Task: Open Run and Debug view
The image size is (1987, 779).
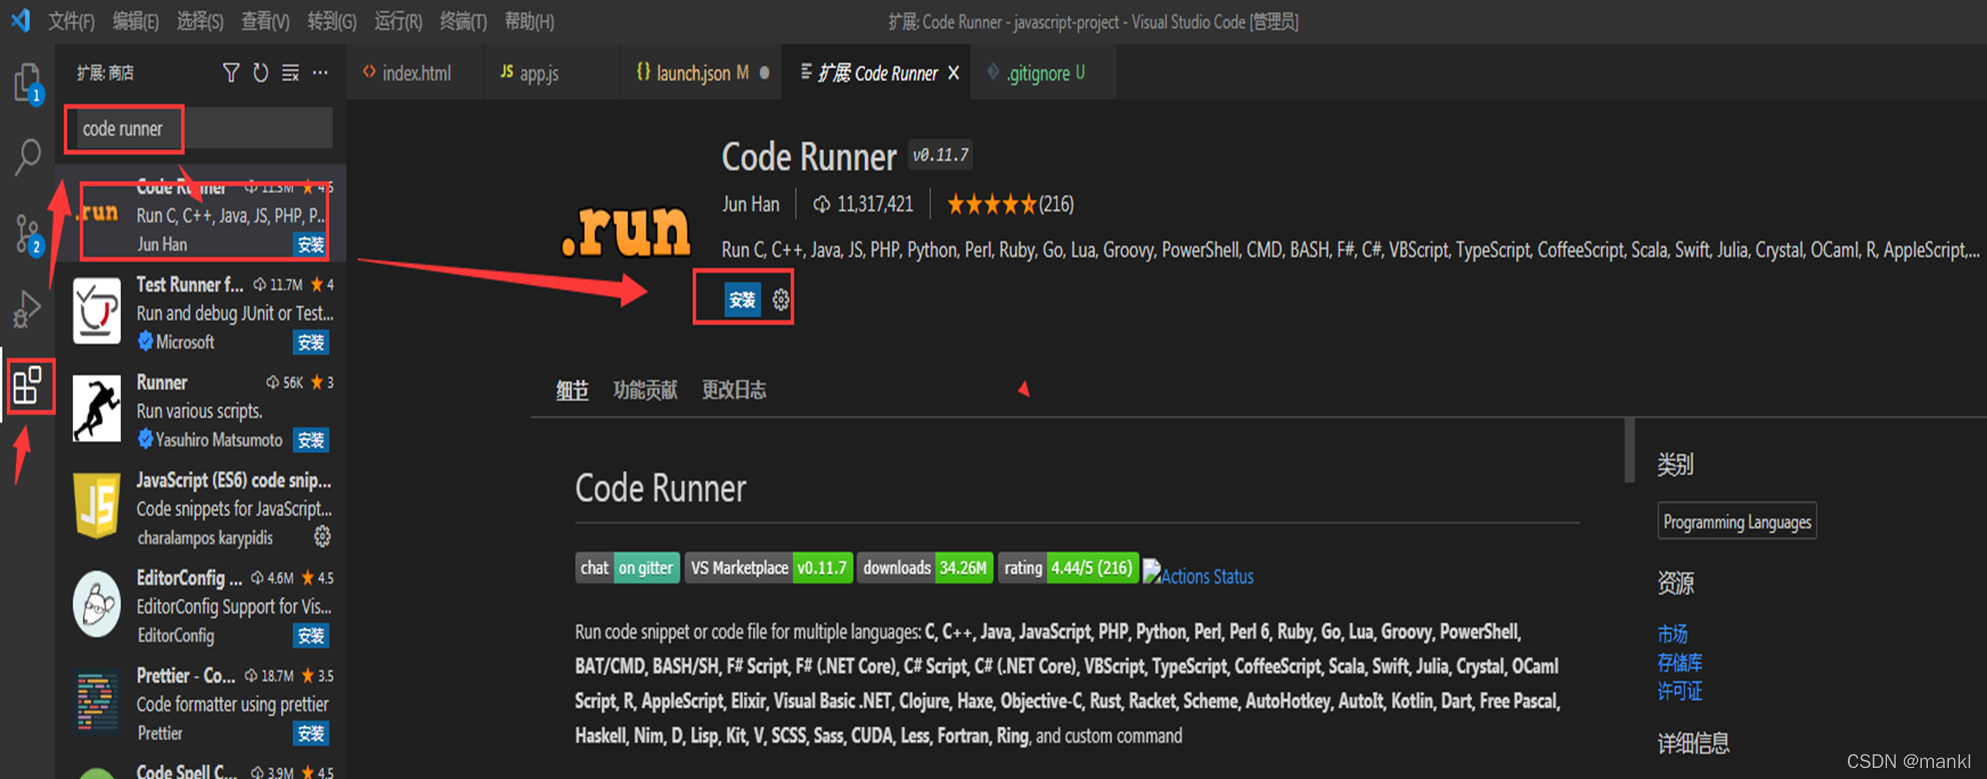Action: (28, 308)
